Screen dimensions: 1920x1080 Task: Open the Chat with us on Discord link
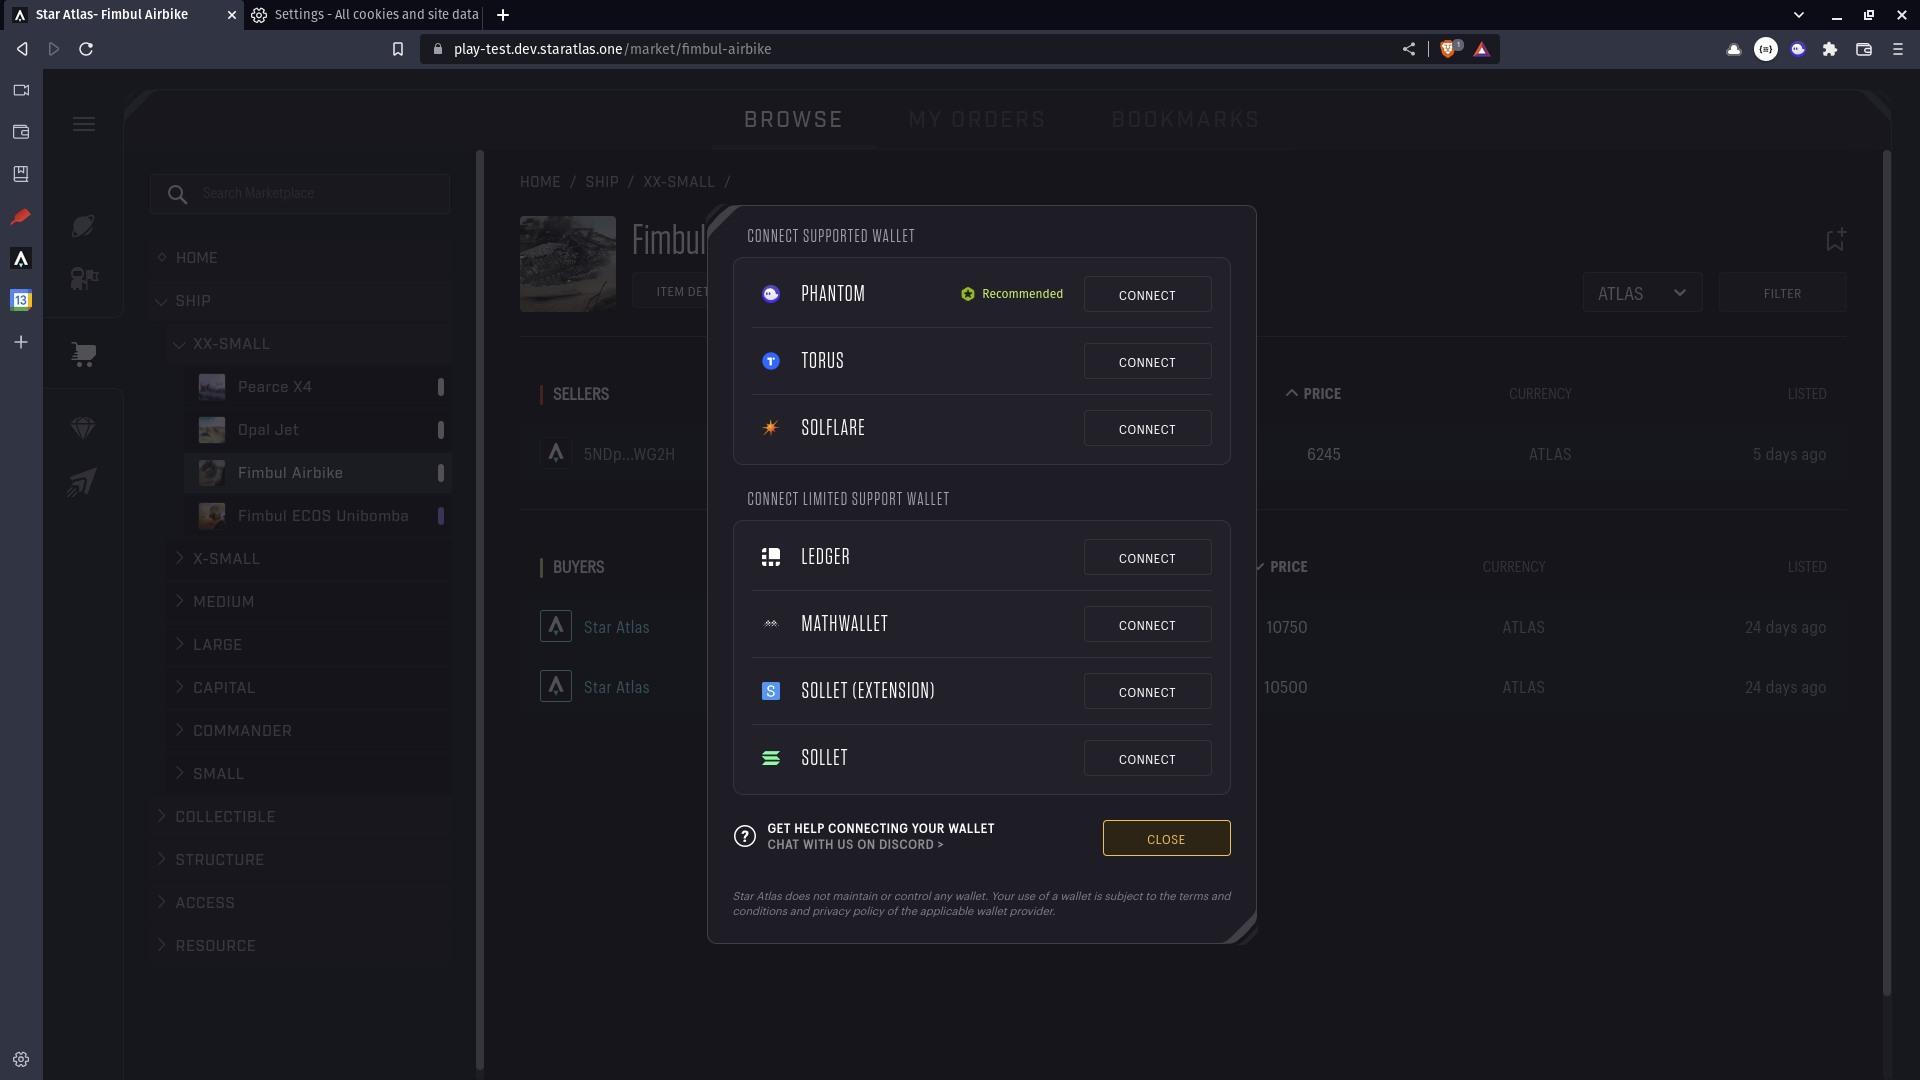pos(855,845)
